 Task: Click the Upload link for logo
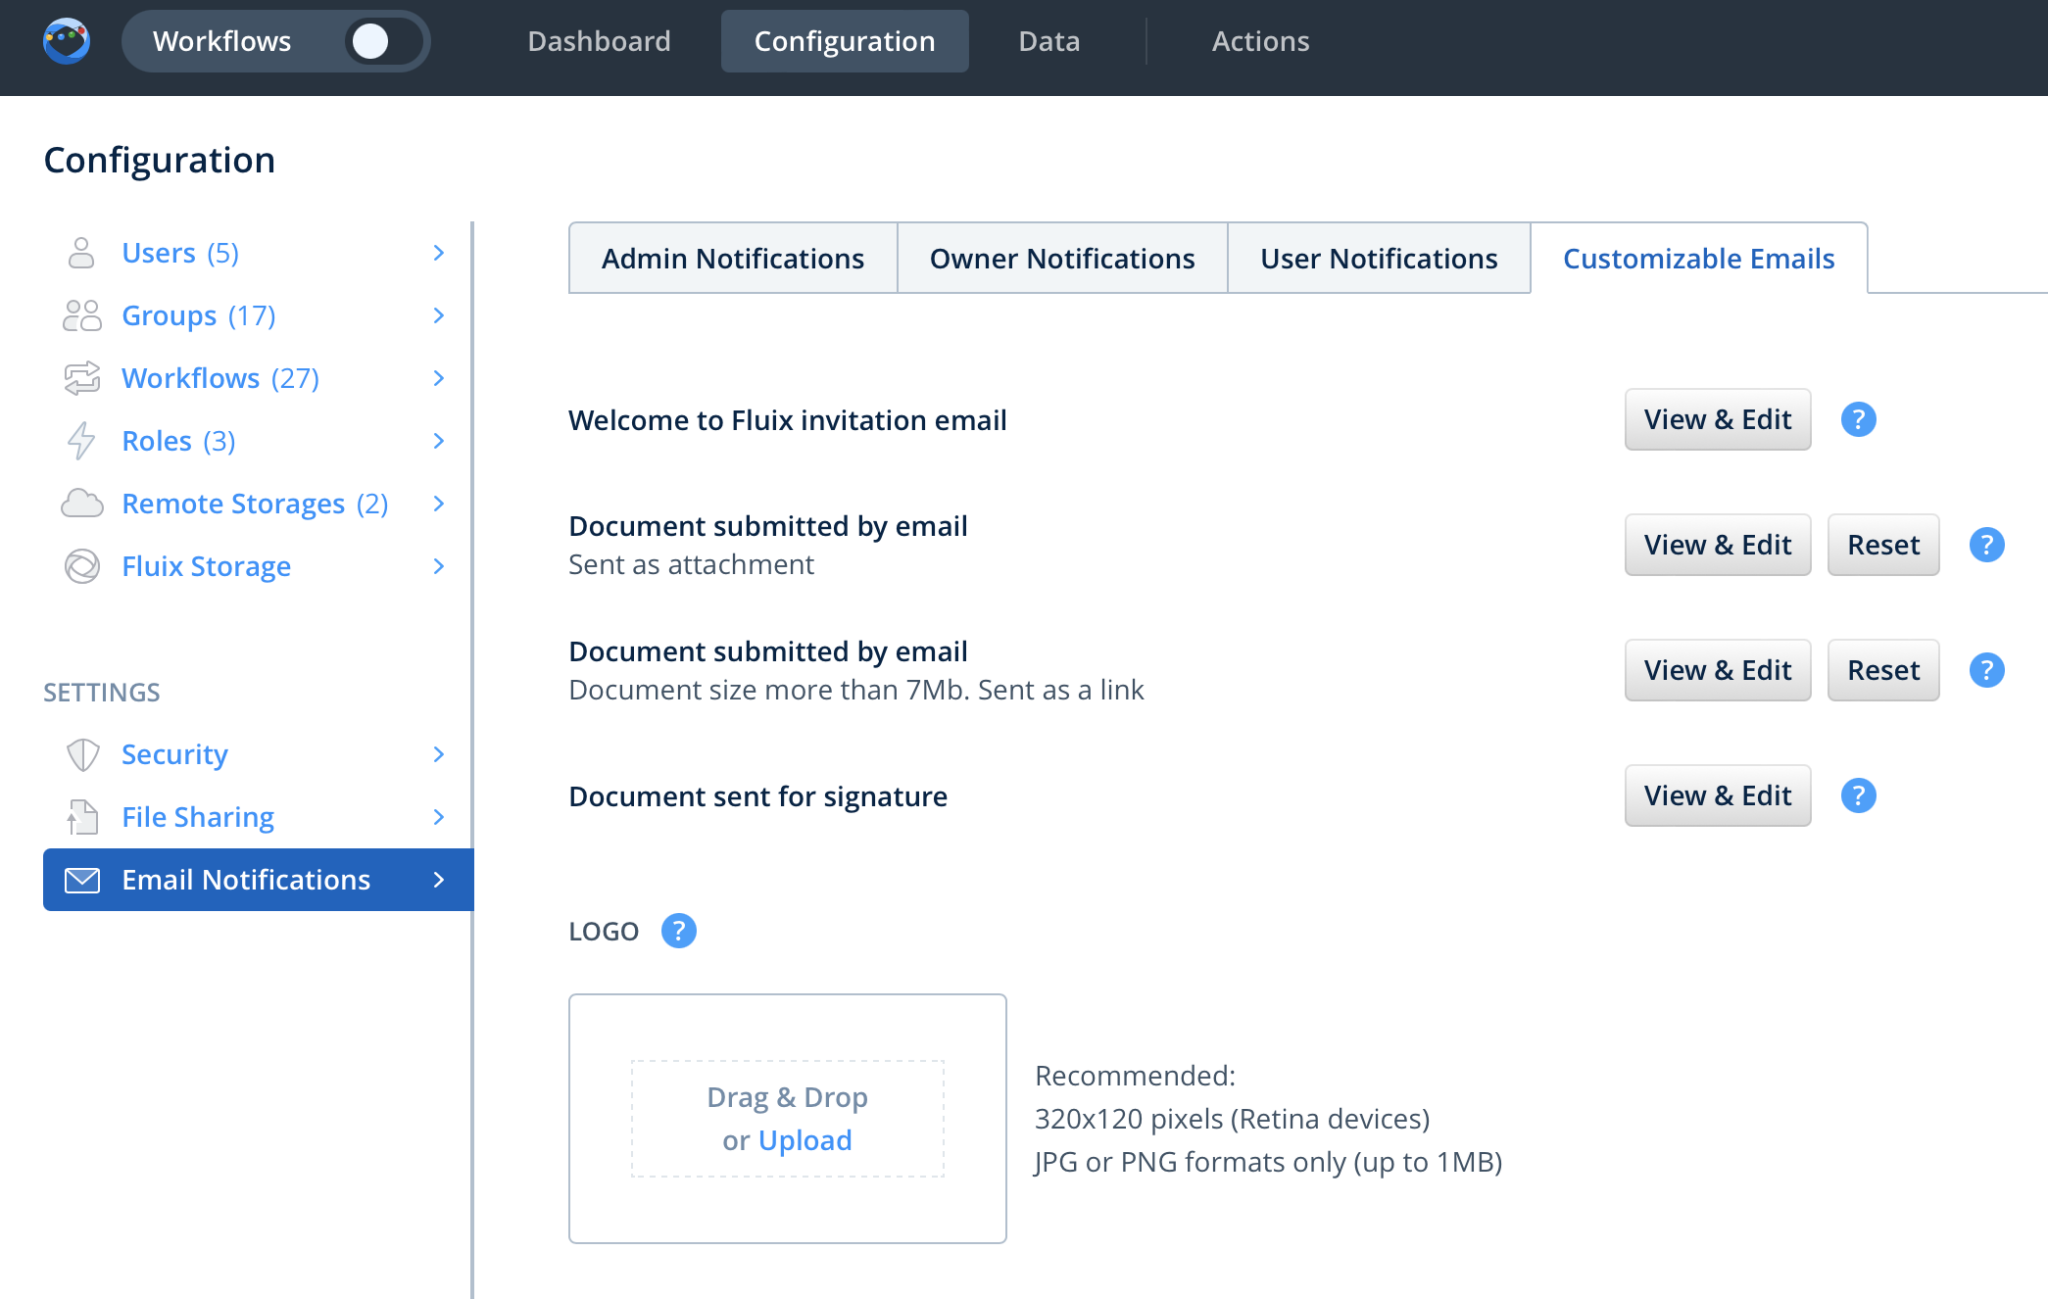pyautogui.click(x=804, y=1140)
